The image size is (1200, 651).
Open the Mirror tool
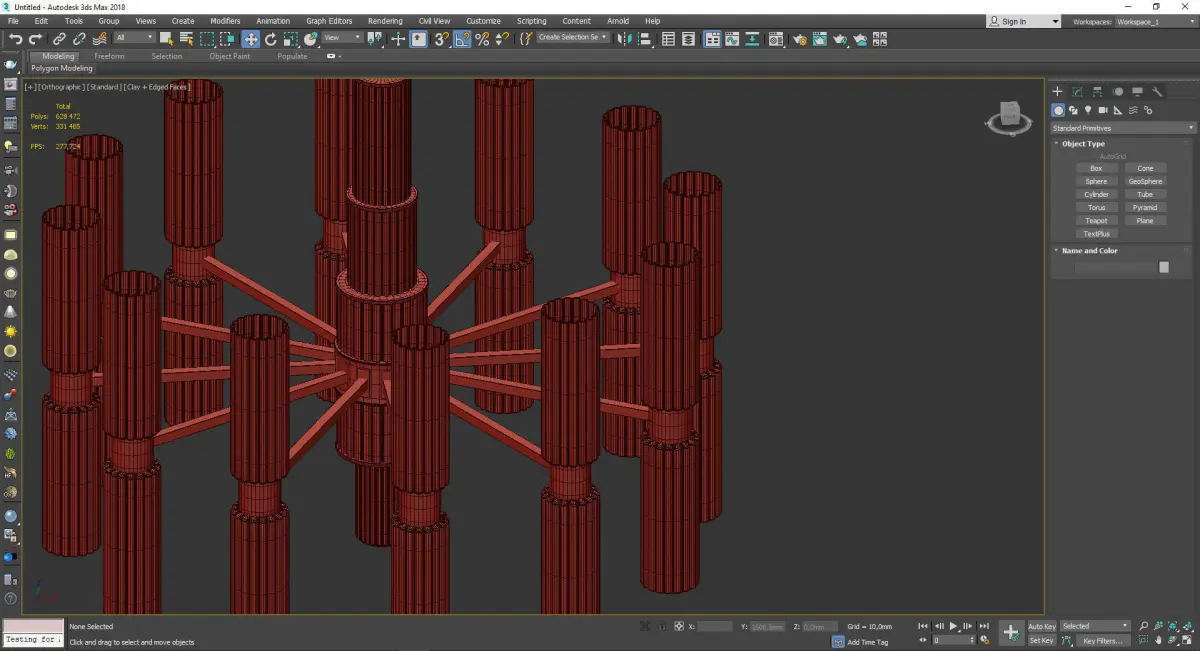pos(624,39)
